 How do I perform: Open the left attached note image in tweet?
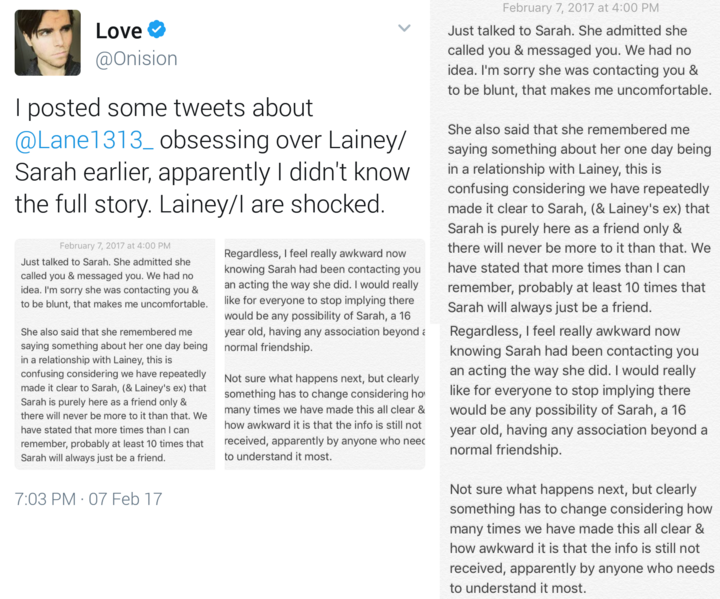click(x=115, y=354)
